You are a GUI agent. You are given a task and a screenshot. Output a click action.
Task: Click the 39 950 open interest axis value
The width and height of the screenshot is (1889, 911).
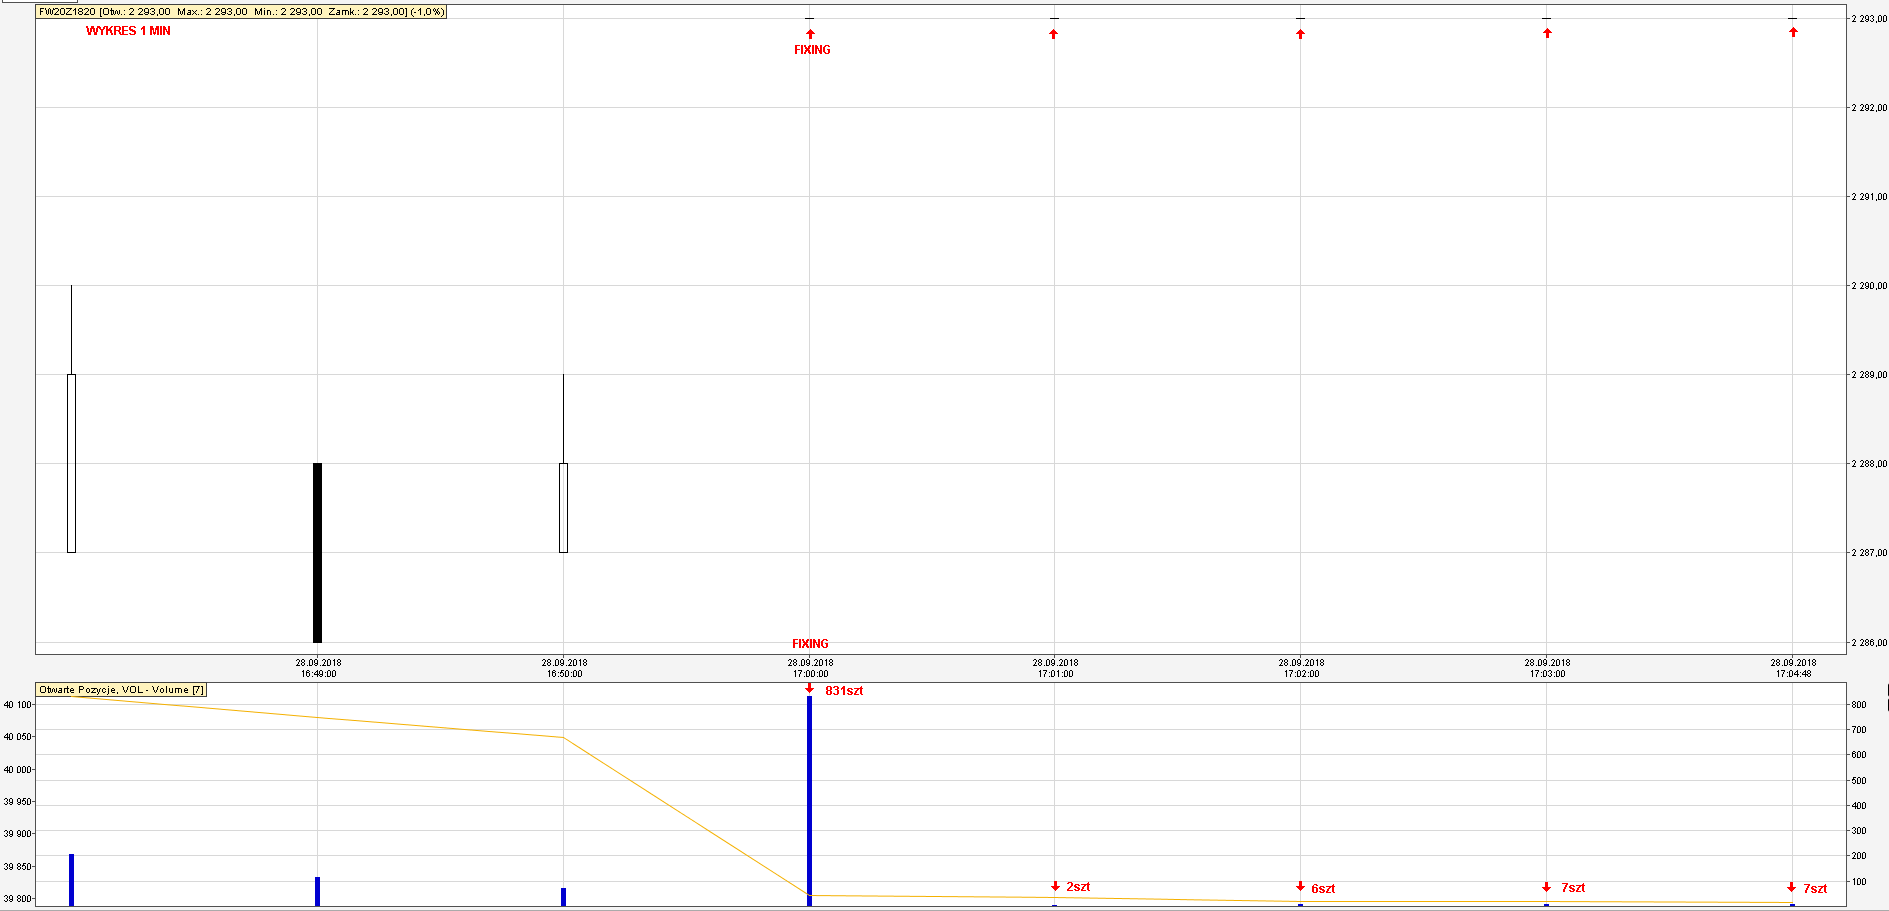pos(17,802)
